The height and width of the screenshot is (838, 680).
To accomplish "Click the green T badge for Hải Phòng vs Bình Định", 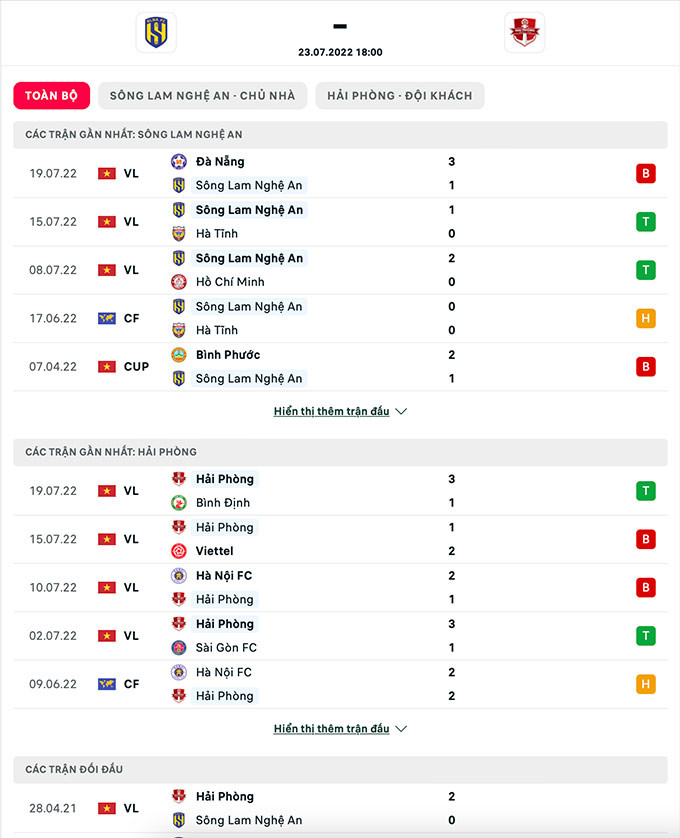I will [646, 491].
